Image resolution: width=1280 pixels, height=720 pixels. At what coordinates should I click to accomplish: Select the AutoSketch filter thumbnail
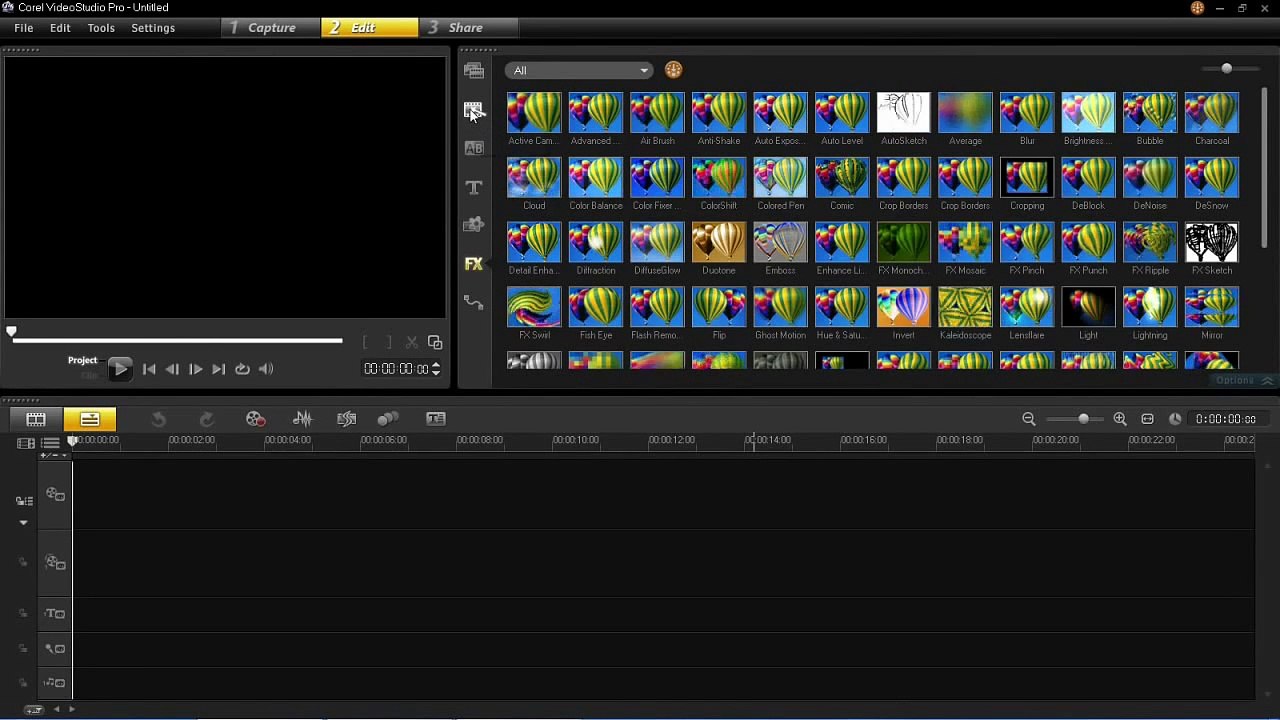tap(904, 113)
